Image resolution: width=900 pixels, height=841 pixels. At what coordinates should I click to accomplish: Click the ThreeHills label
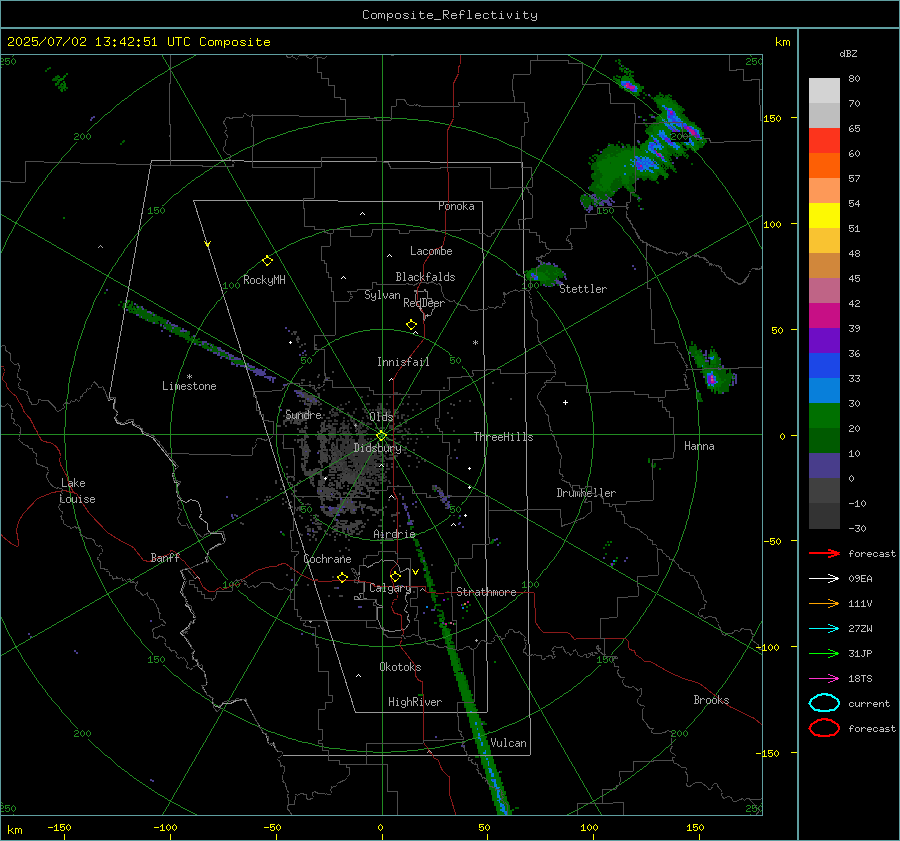point(503,437)
